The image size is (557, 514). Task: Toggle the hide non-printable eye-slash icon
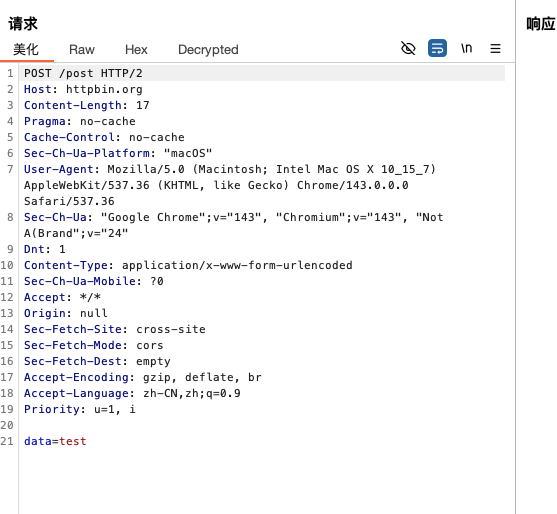click(408, 48)
